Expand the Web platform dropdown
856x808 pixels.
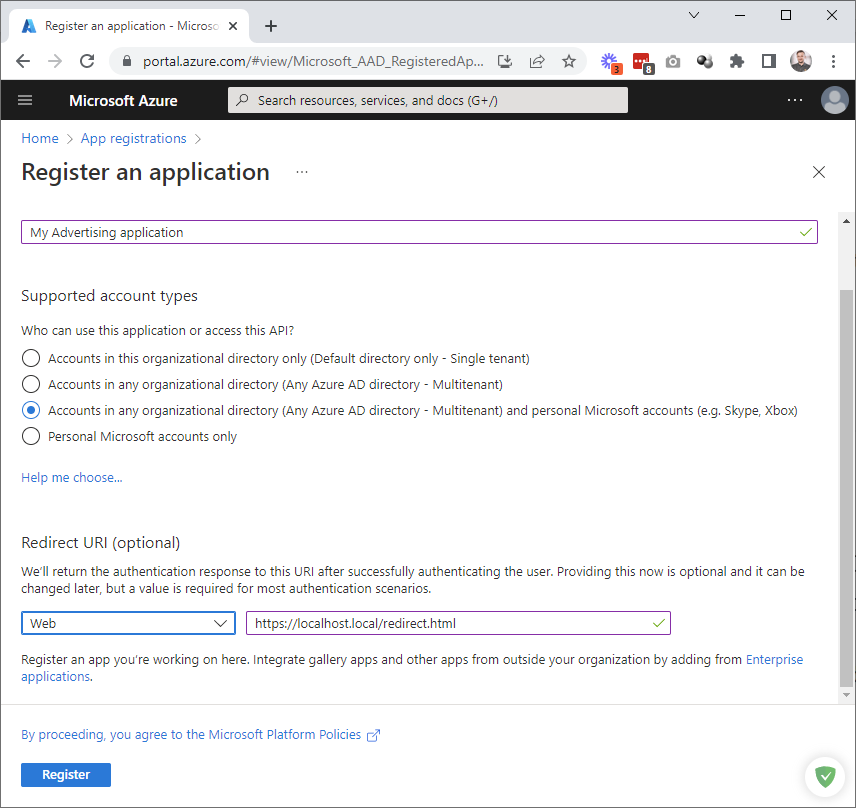(x=128, y=623)
